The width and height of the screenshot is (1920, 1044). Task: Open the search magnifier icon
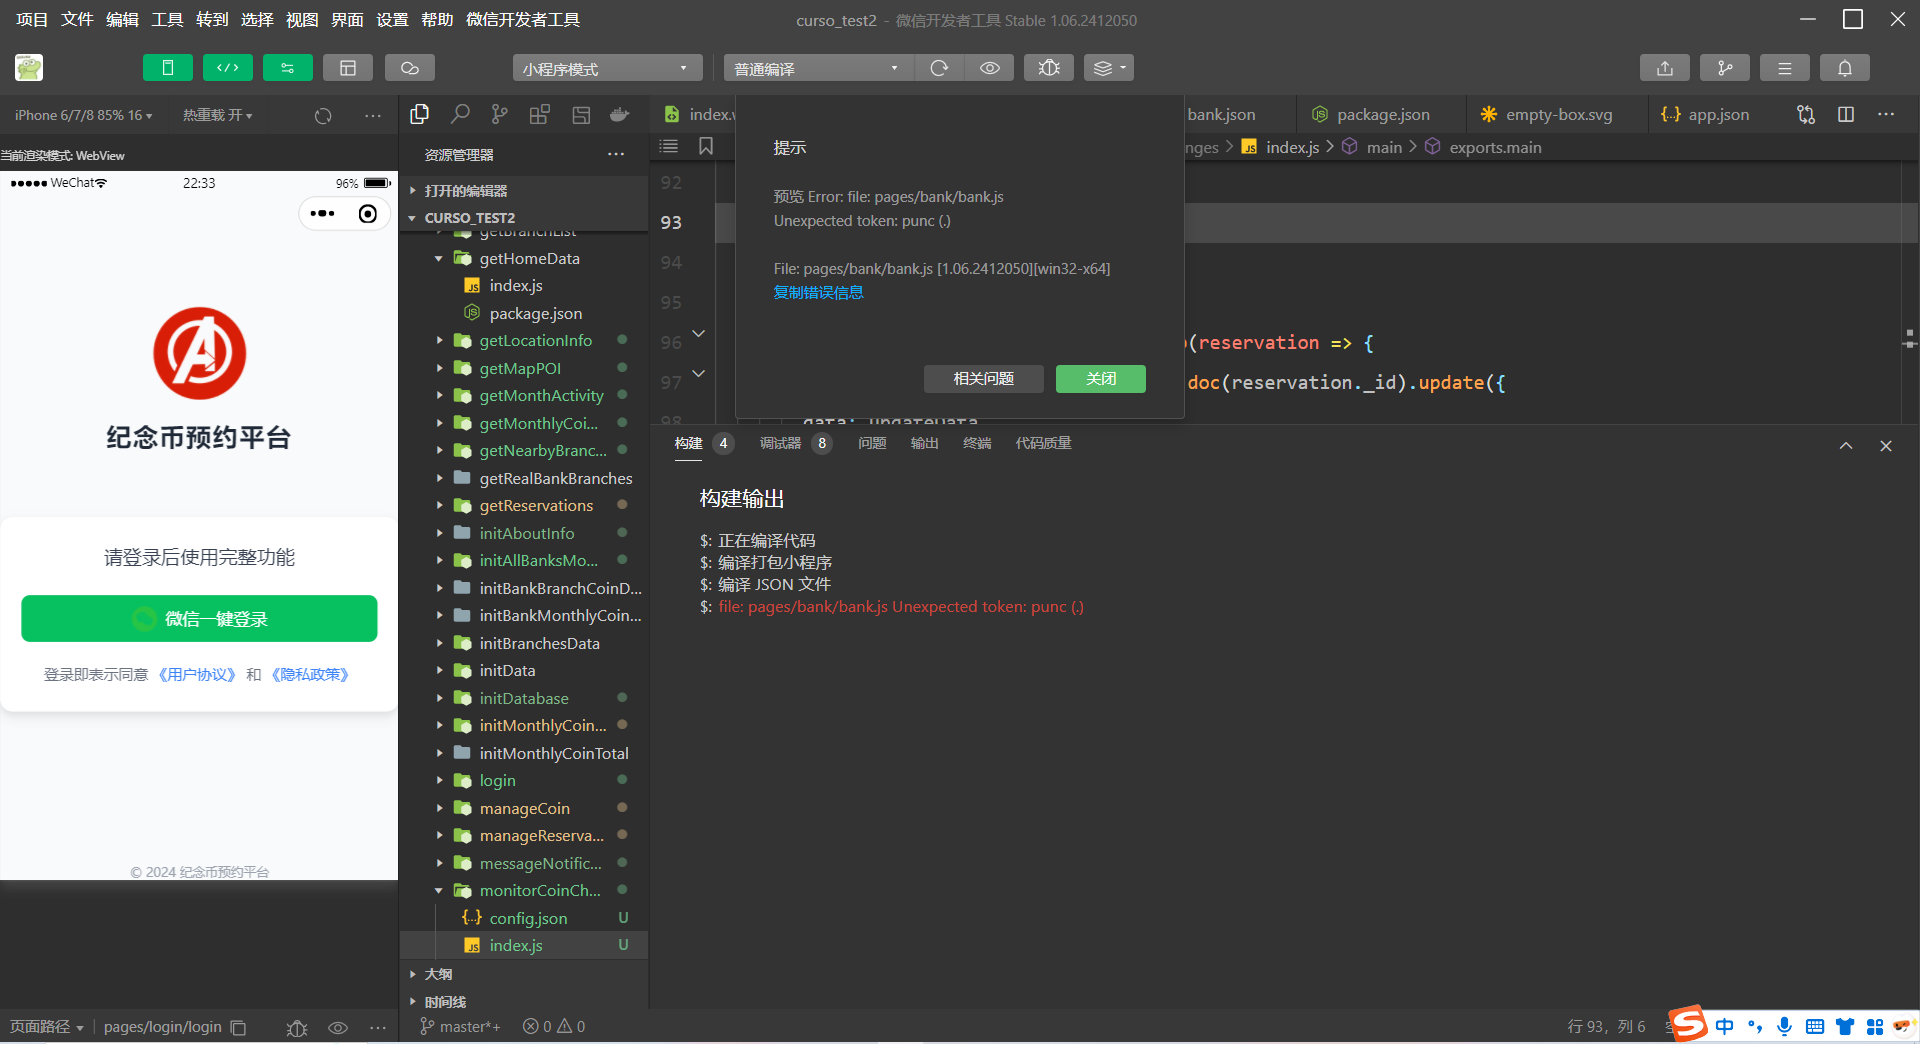[x=460, y=115]
